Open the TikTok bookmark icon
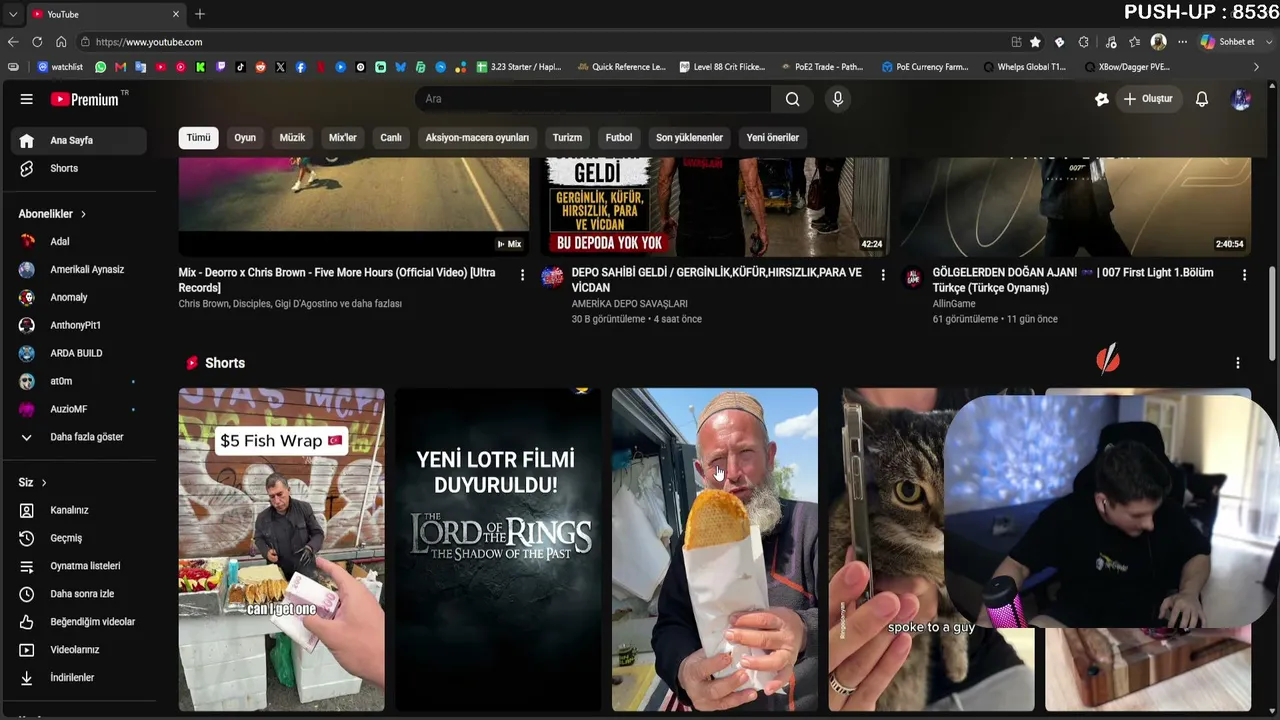 240,67
